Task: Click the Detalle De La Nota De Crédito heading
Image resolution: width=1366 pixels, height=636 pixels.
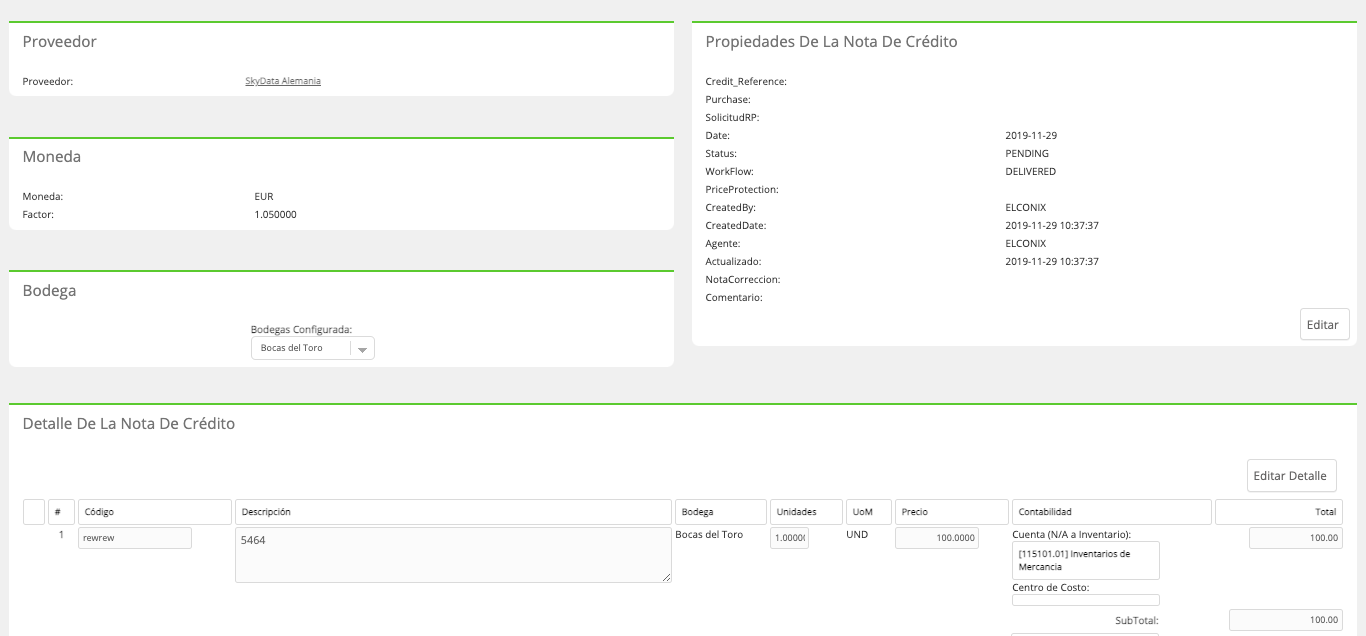Action: point(129,424)
